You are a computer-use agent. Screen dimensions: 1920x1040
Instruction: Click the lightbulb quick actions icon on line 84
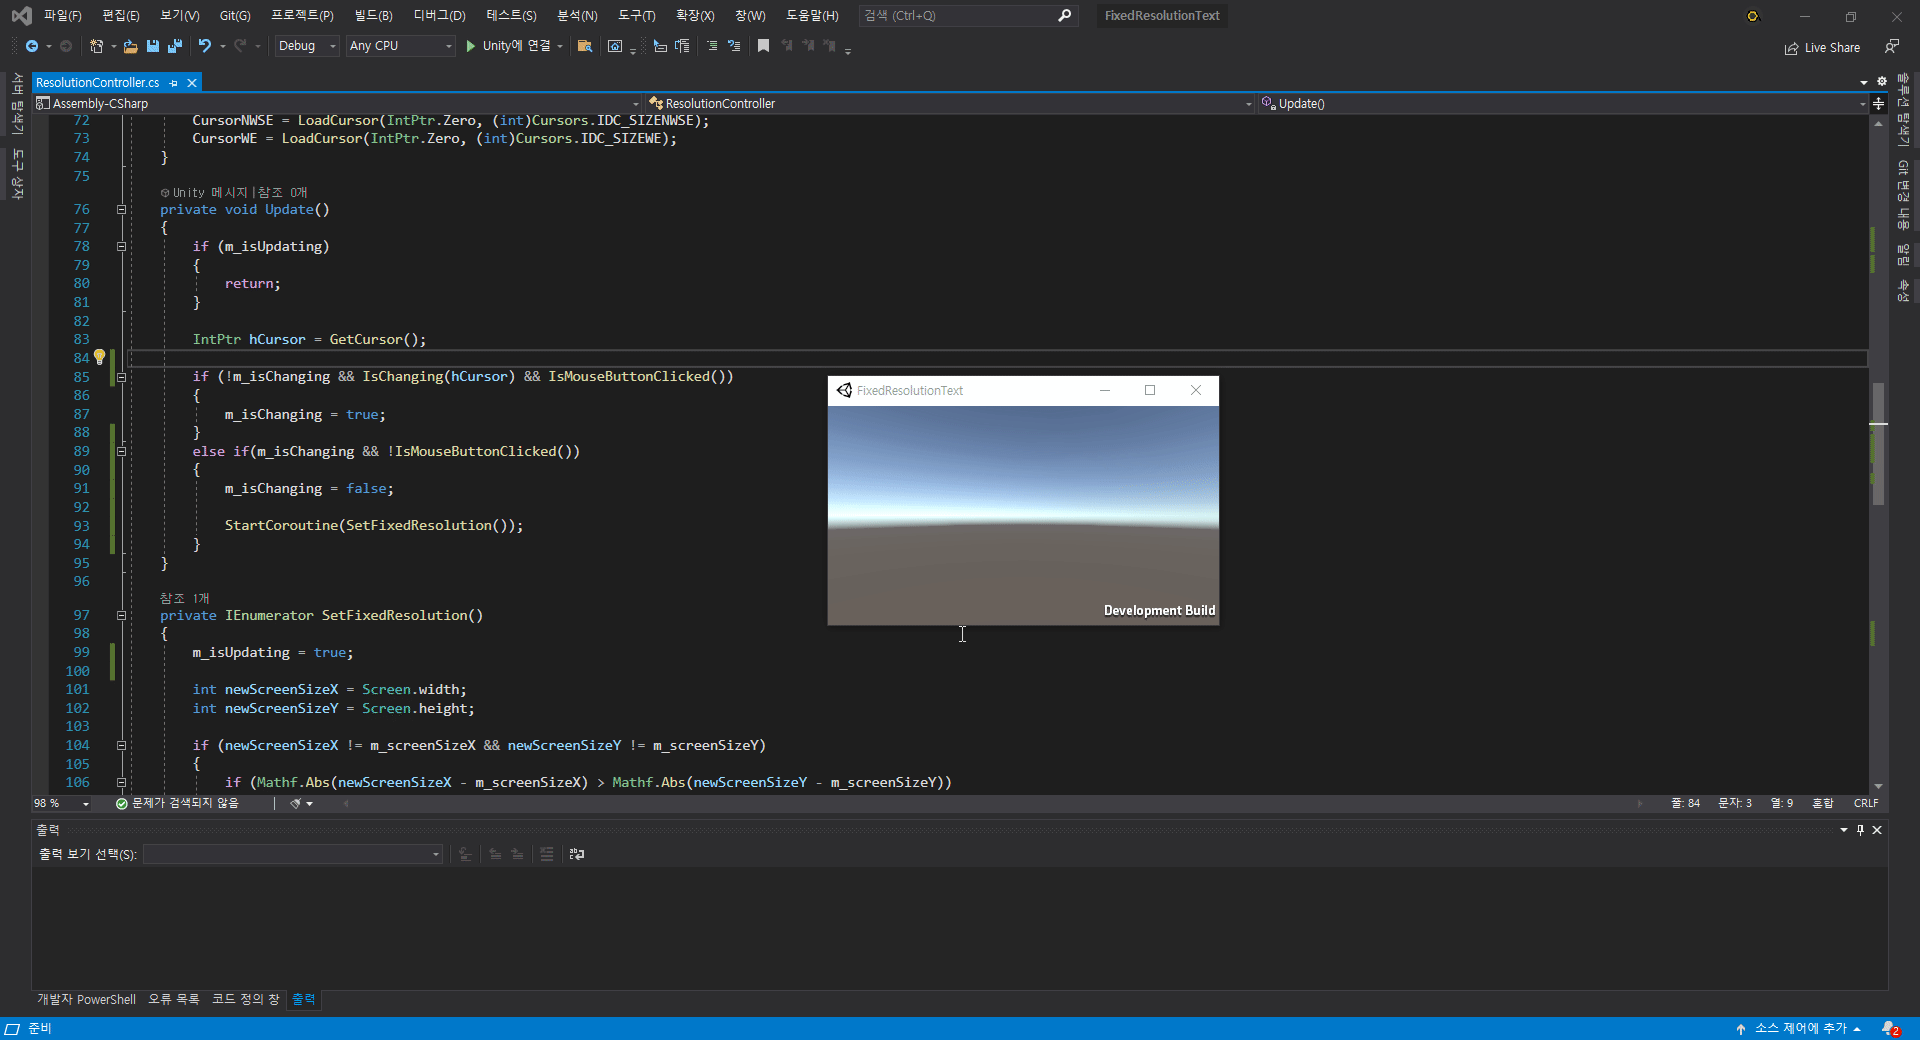(x=100, y=357)
